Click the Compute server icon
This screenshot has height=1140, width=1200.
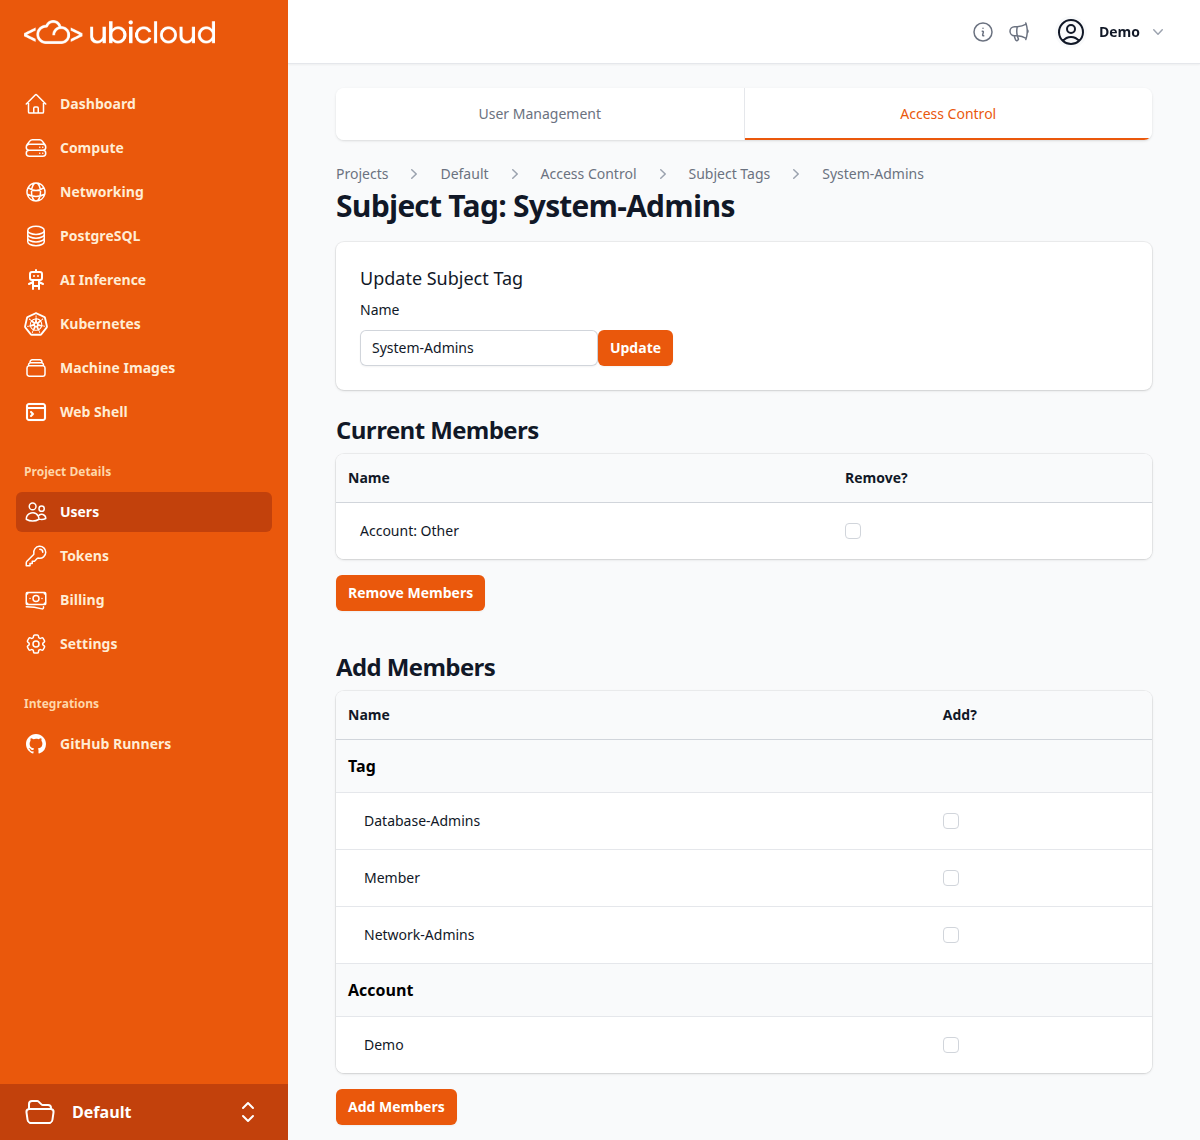click(x=36, y=148)
